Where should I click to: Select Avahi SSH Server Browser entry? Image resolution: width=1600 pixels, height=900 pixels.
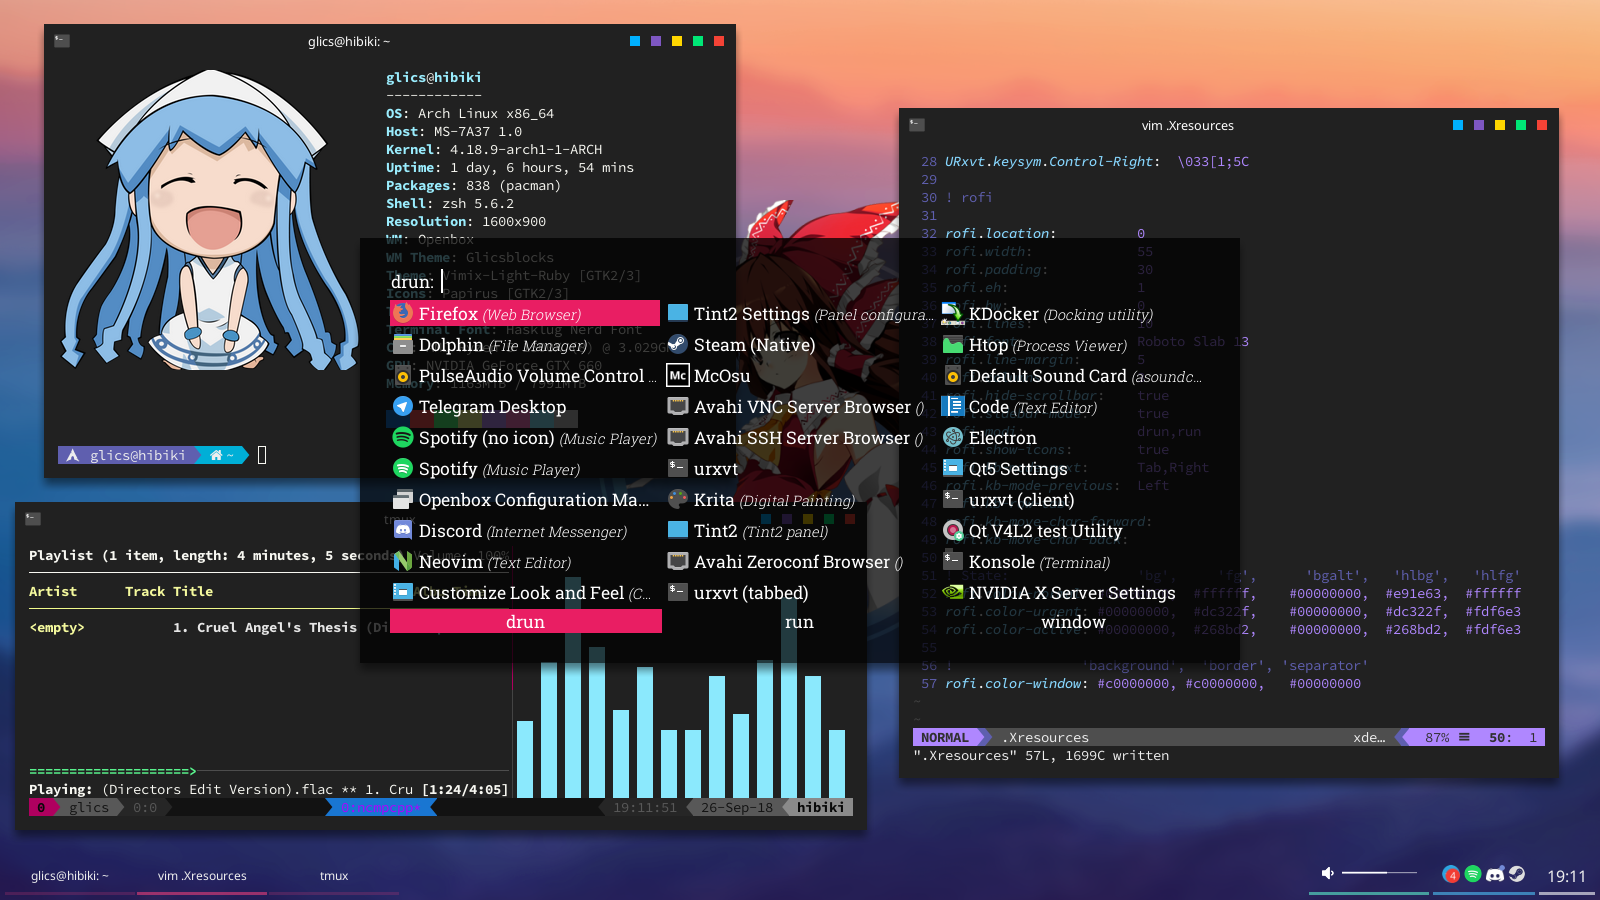[x=800, y=438]
